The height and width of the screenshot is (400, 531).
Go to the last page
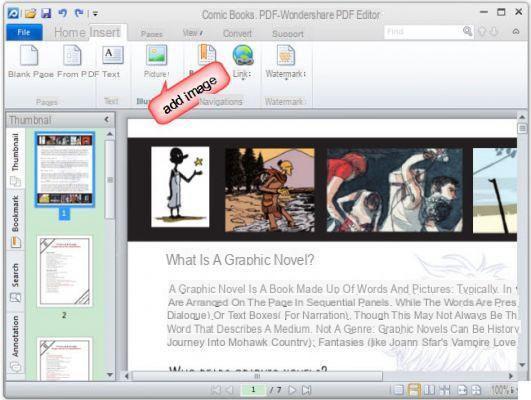click(x=306, y=390)
